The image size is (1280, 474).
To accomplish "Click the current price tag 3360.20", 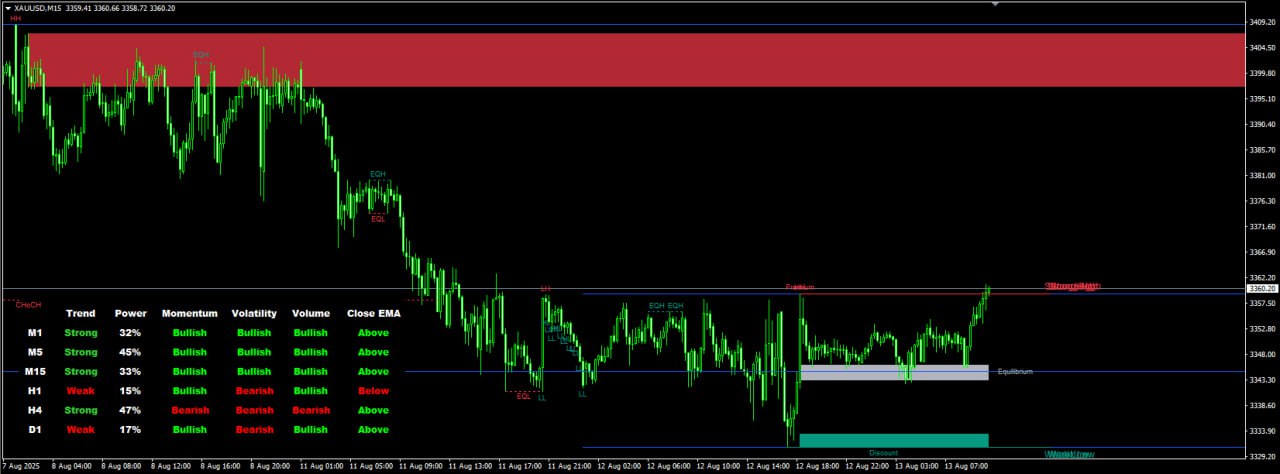I will (1261, 288).
